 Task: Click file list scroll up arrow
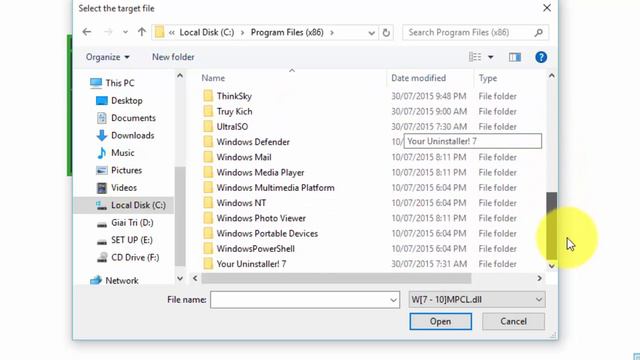551,76
